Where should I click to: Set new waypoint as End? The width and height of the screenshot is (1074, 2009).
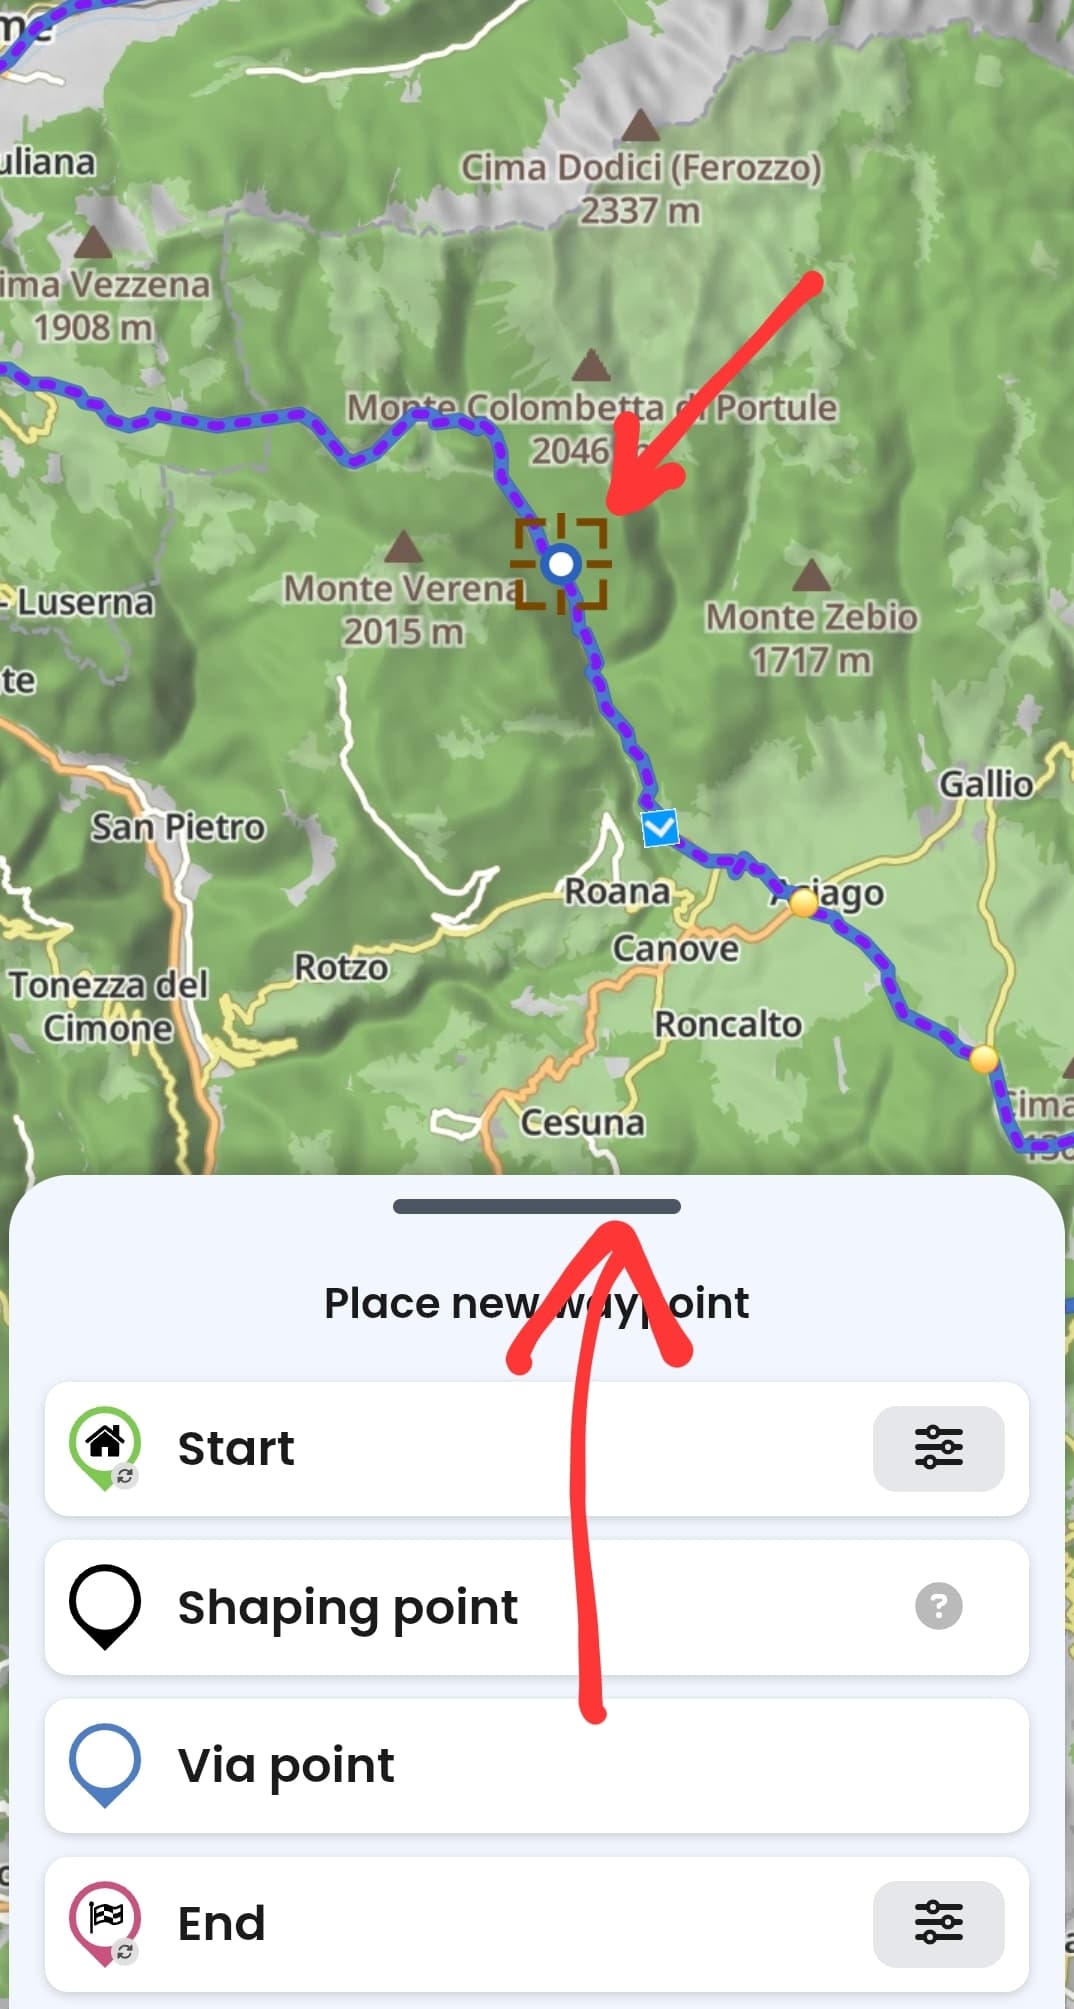pos(537,1924)
